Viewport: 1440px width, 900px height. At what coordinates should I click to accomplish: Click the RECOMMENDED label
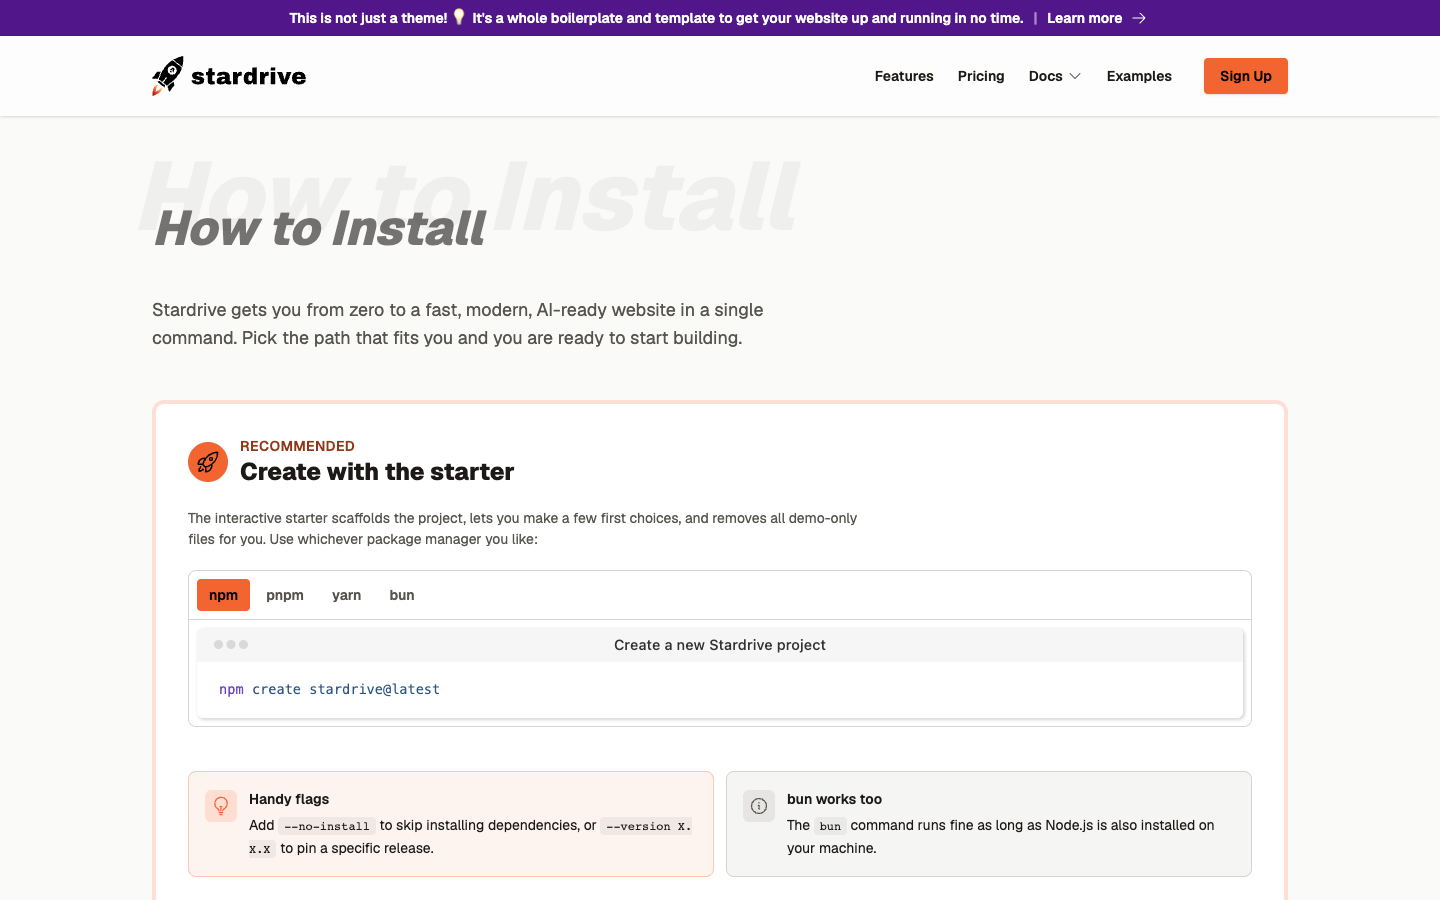[x=297, y=446]
